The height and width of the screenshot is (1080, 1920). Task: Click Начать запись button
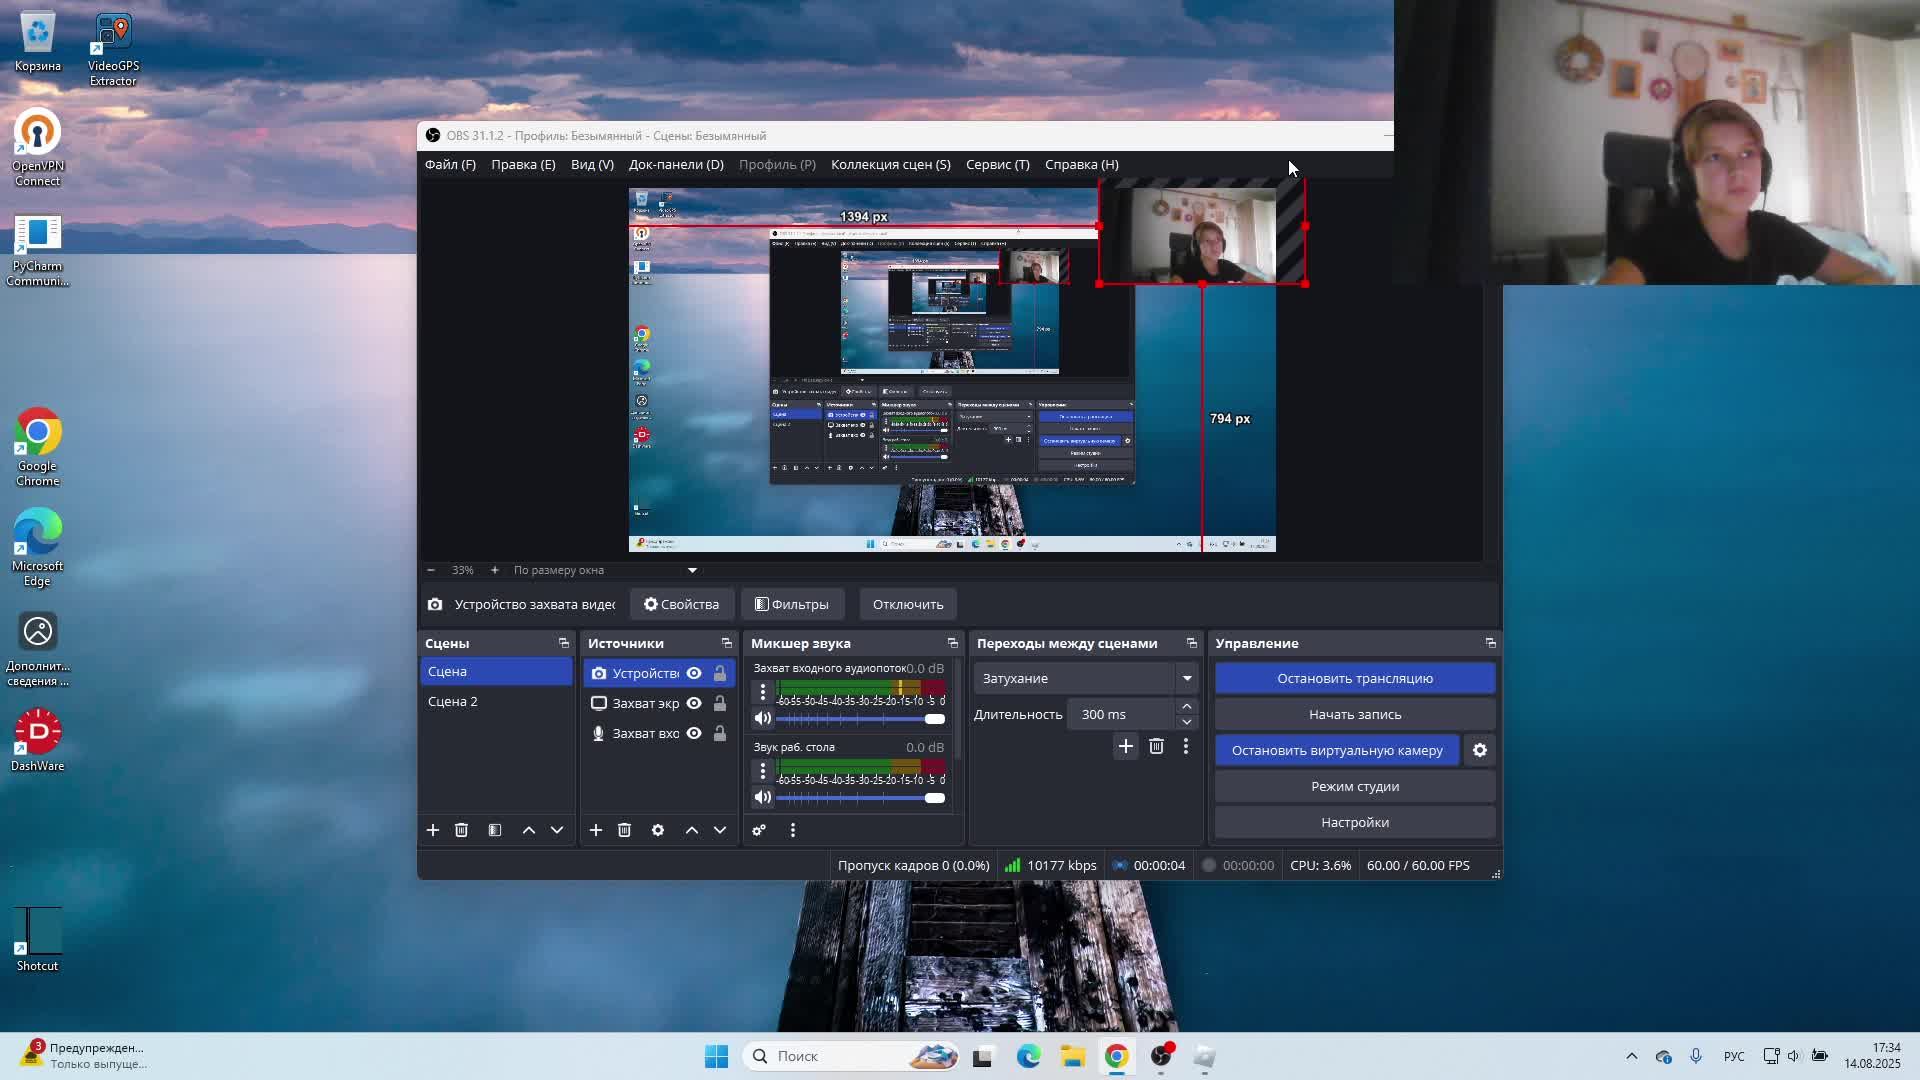point(1355,714)
